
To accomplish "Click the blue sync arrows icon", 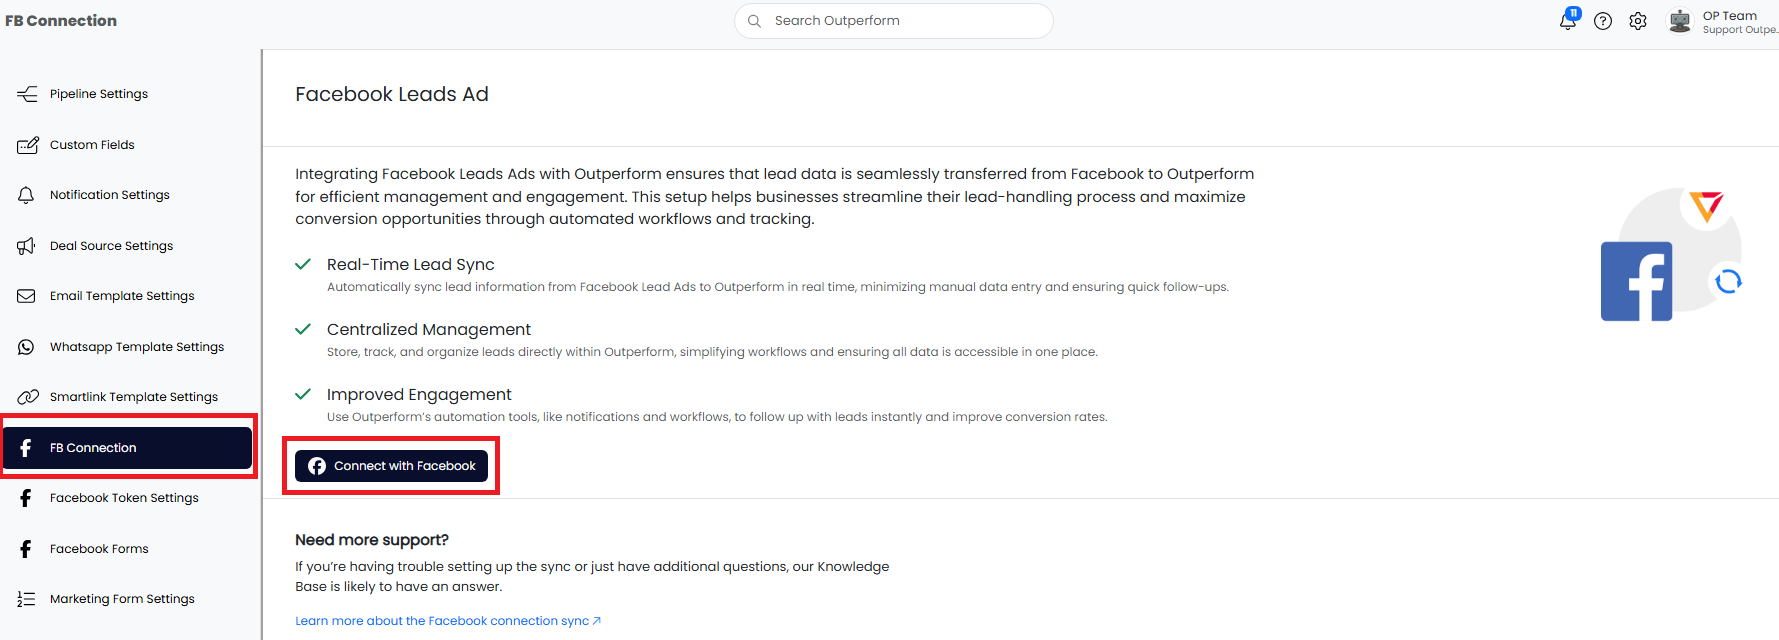I will pos(1728,282).
